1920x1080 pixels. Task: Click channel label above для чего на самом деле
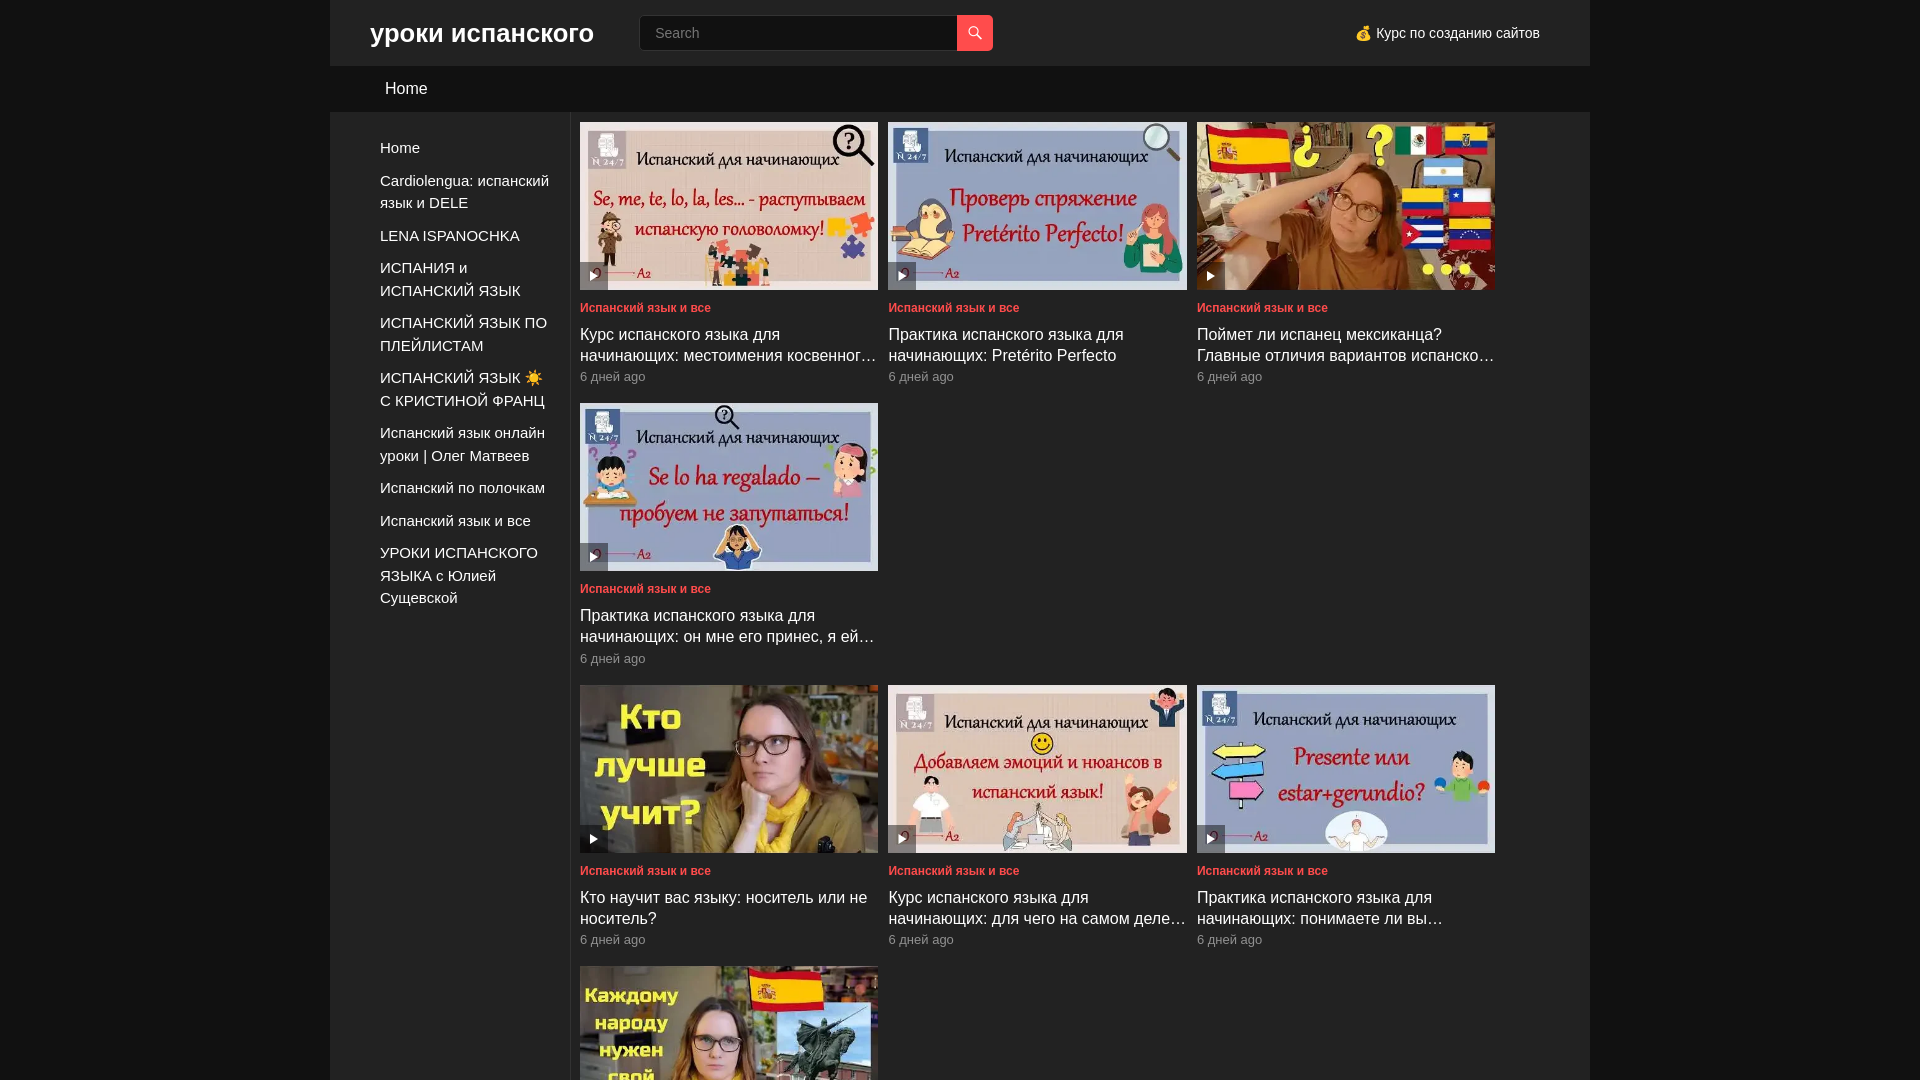953,871
